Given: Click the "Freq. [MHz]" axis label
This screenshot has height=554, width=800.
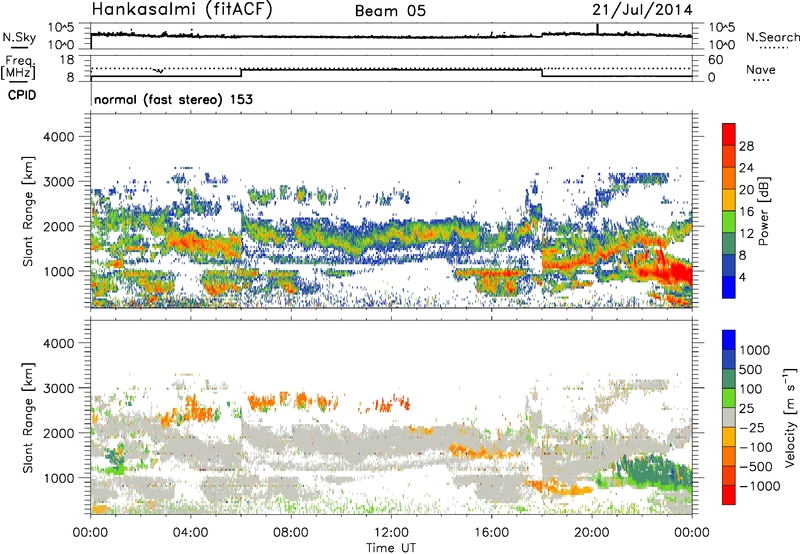Looking at the screenshot, I should [18, 67].
